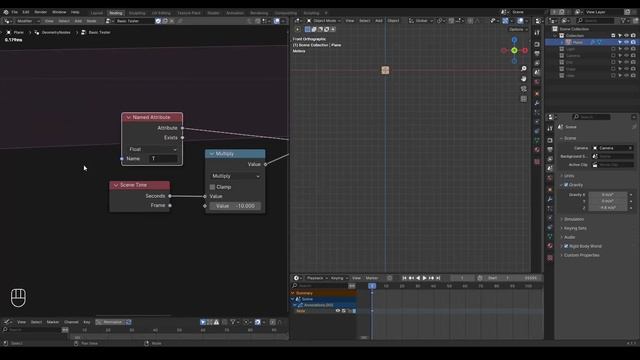The image size is (640, 360).
Task: Open the Object Mode dropdown in viewport
Action: (x=324, y=21)
